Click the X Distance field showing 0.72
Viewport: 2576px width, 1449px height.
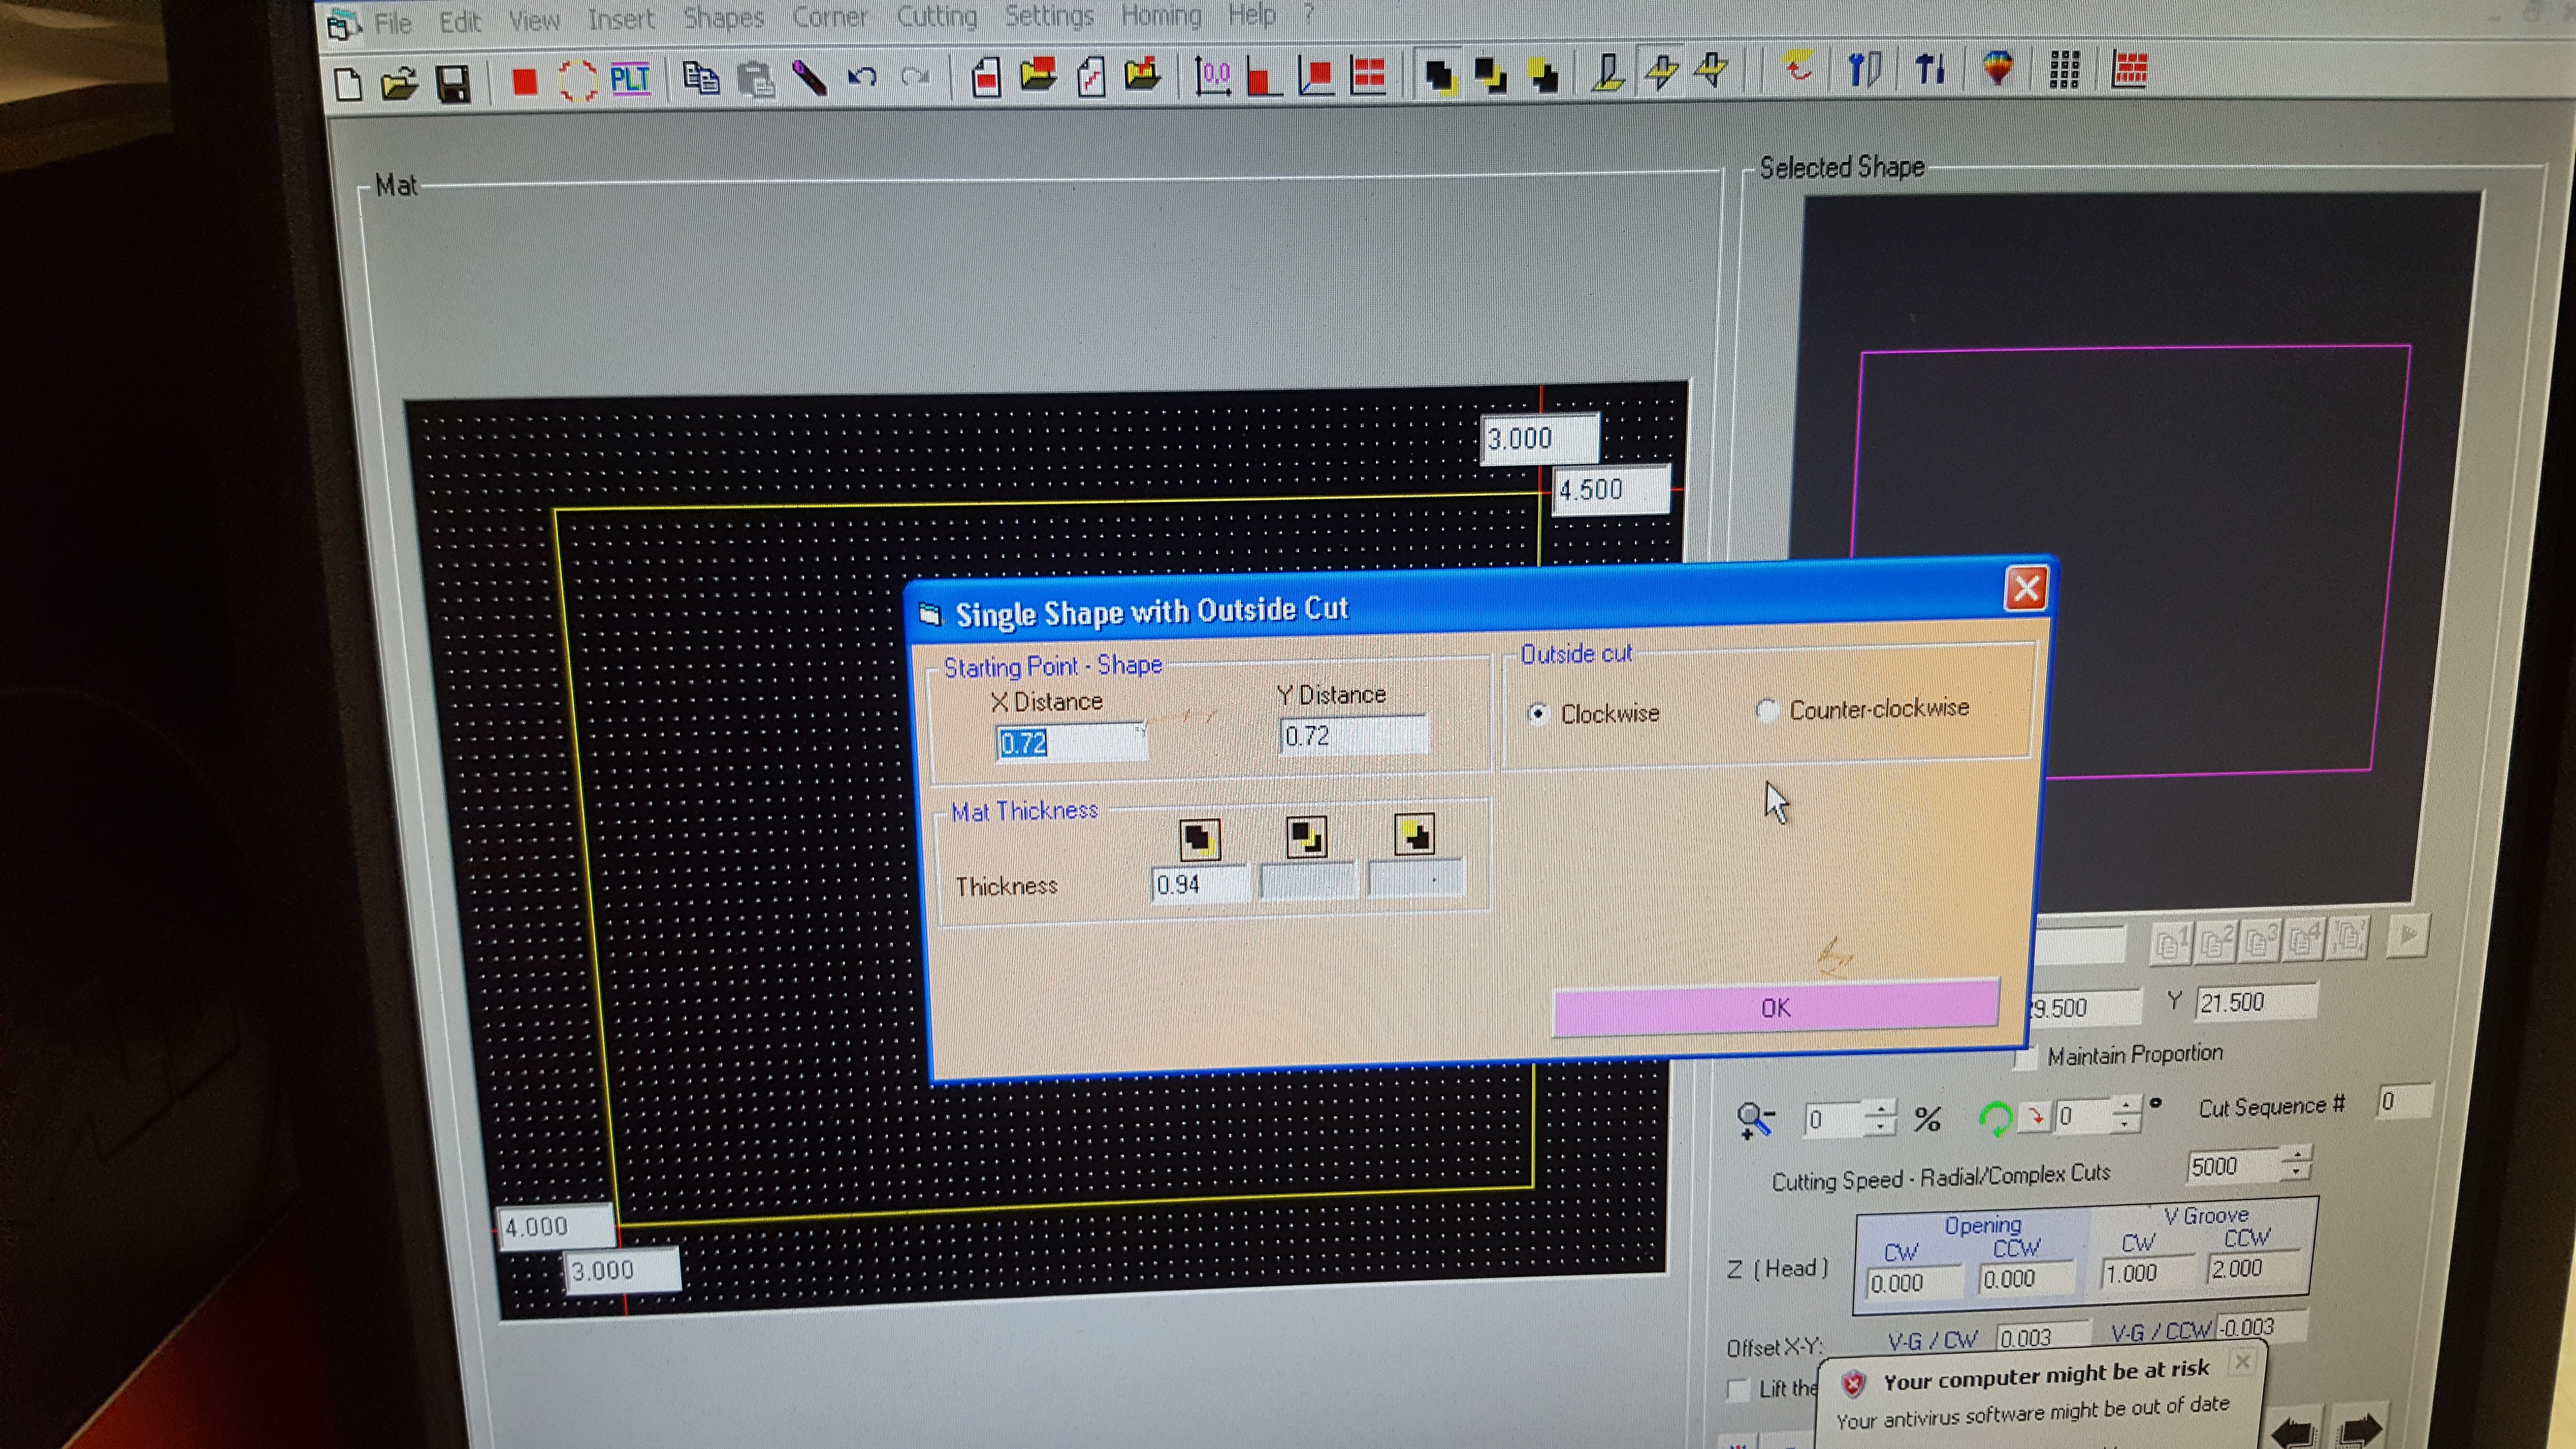tap(1071, 742)
